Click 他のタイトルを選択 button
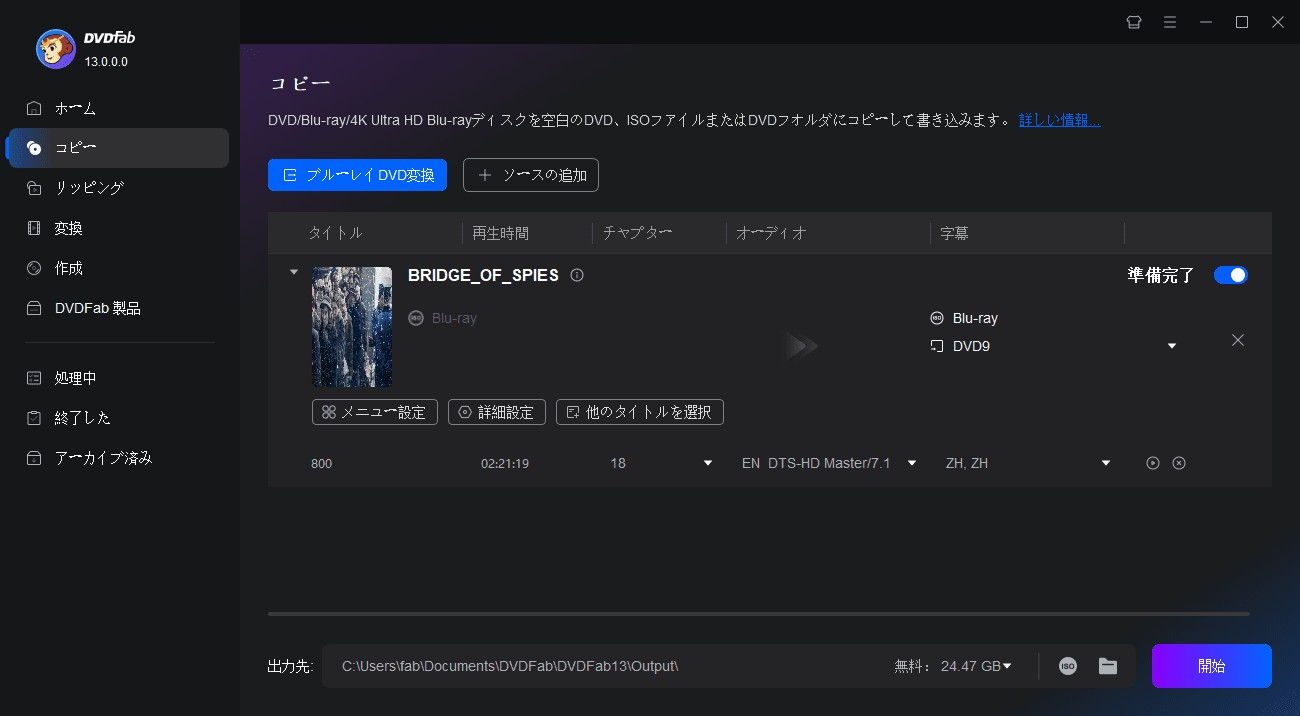This screenshot has height=716, width=1300. pos(640,412)
